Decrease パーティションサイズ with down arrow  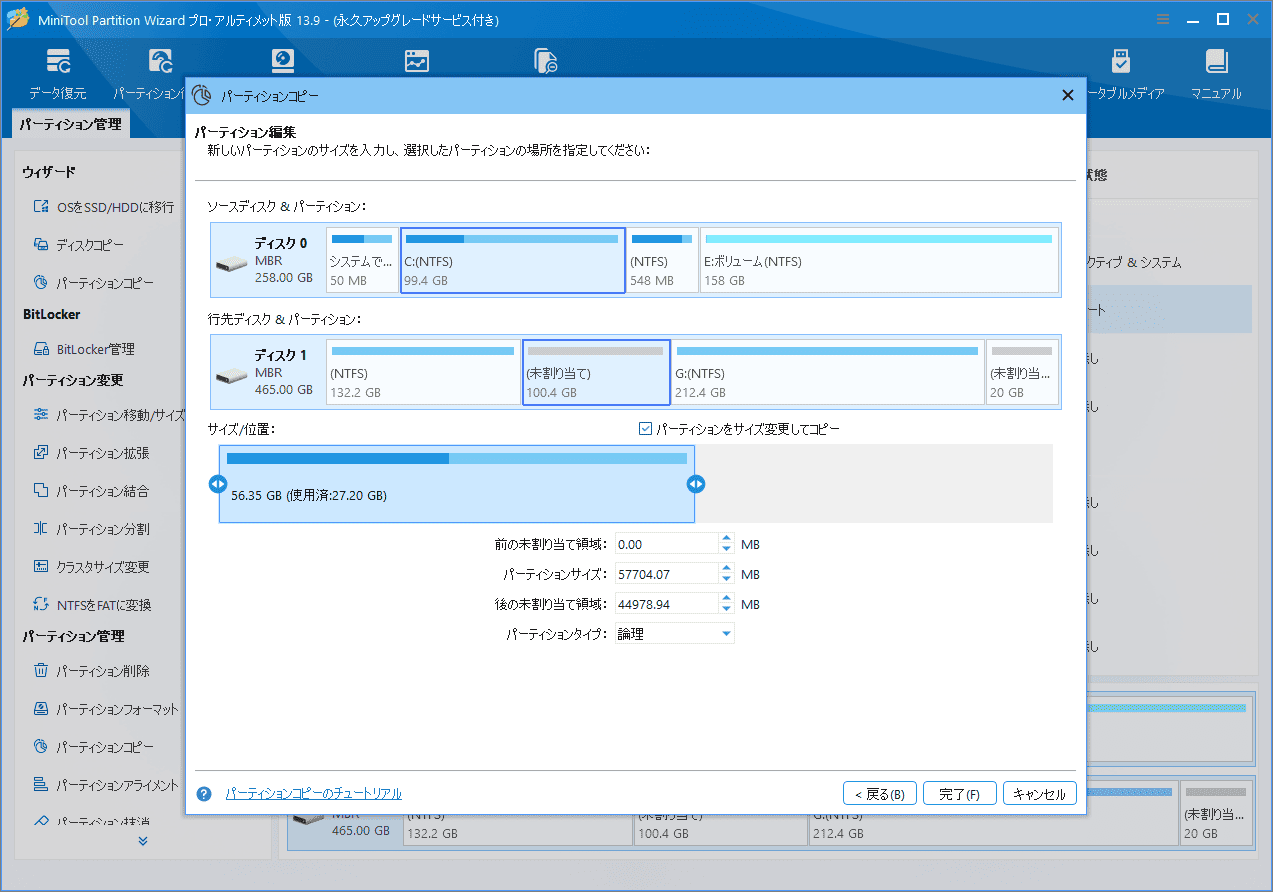(727, 579)
